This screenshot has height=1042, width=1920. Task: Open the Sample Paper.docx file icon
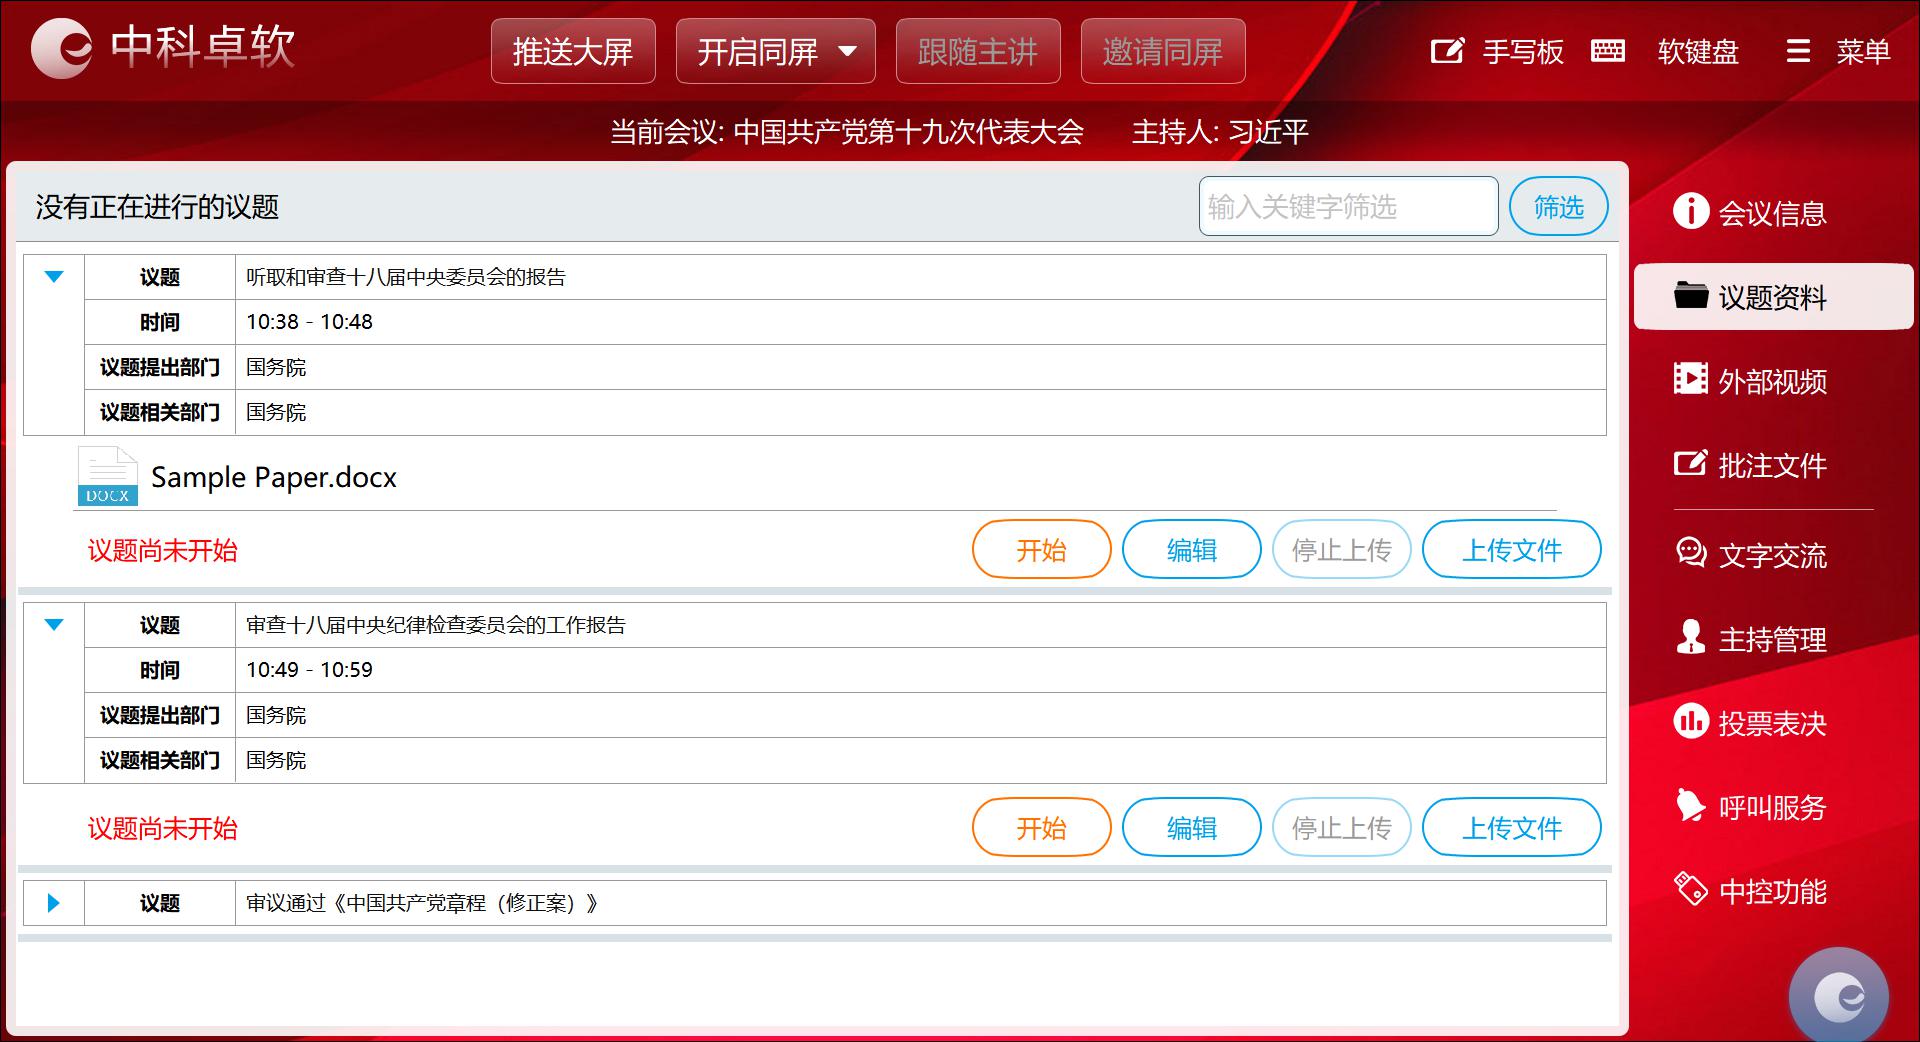(x=107, y=476)
